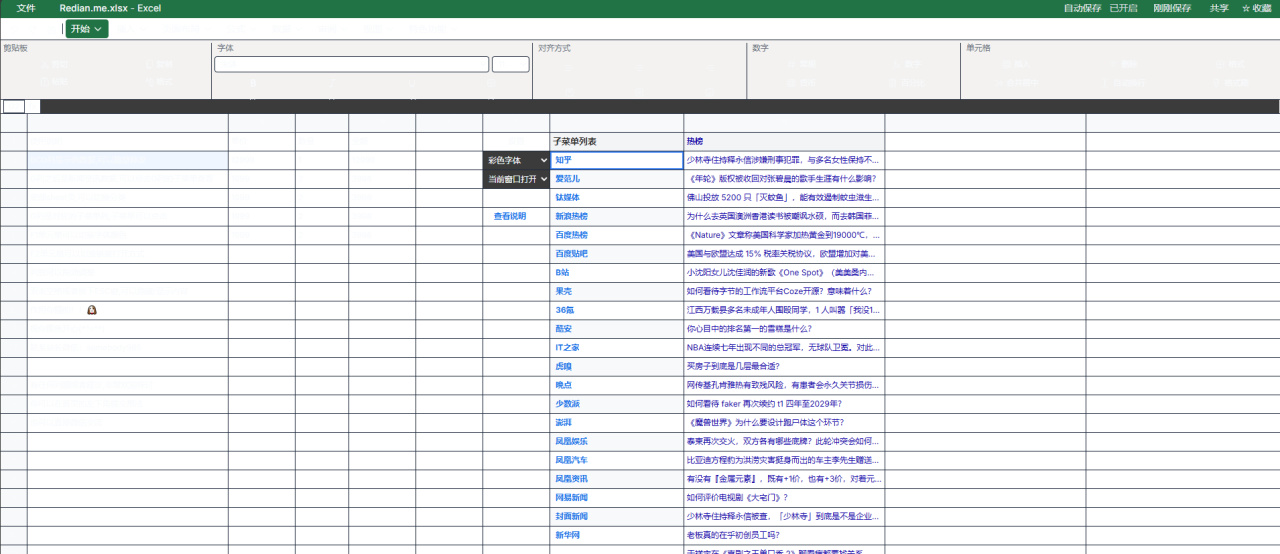
Task: Open hot item starting 少林寺住持释永信涉嫌刑事犯罪
Action: pos(782,160)
